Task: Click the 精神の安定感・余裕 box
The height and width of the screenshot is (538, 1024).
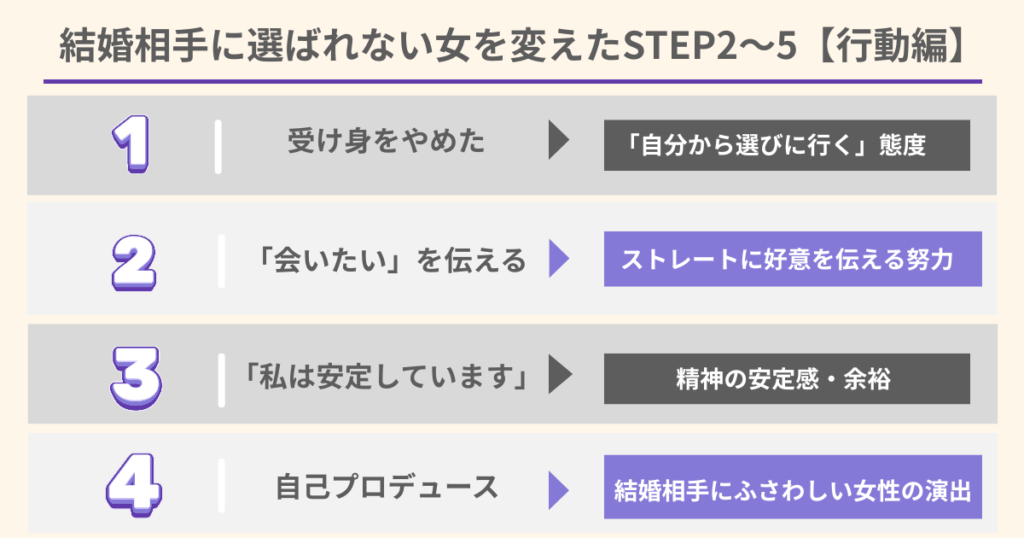Action: tap(787, 378)
